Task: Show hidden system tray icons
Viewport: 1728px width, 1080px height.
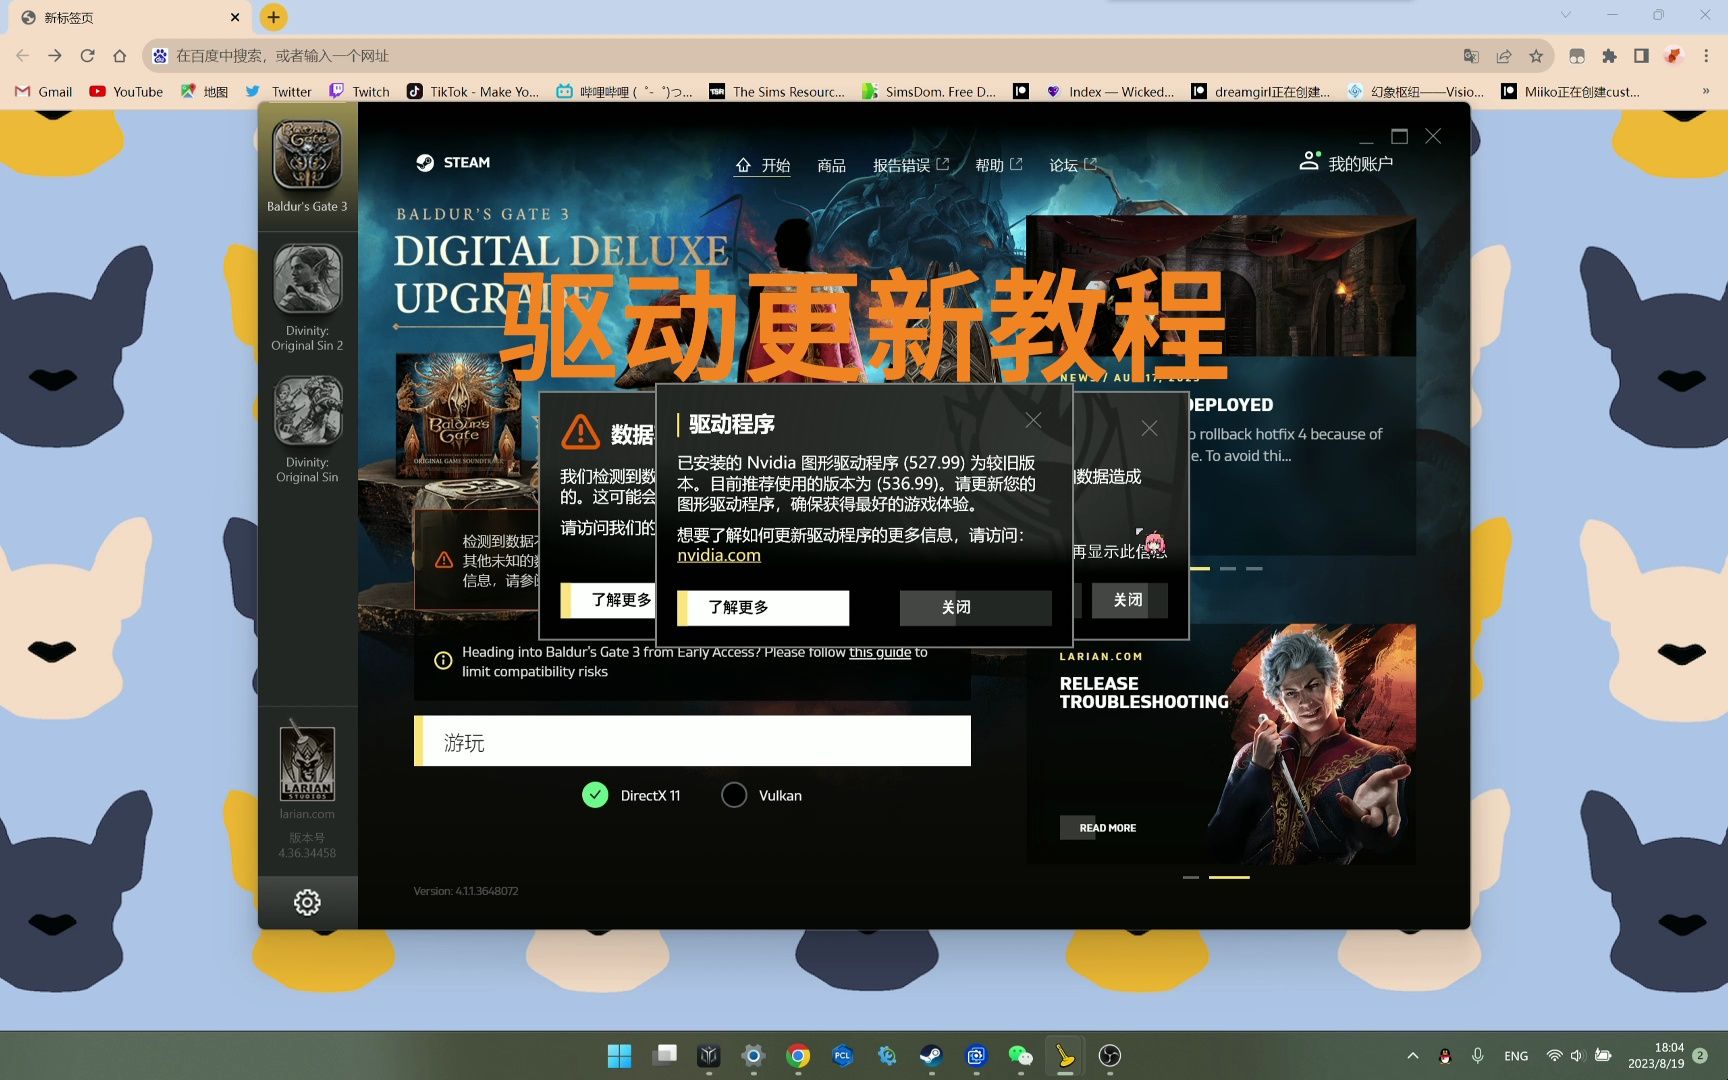Action: tap(1413, 1056)
